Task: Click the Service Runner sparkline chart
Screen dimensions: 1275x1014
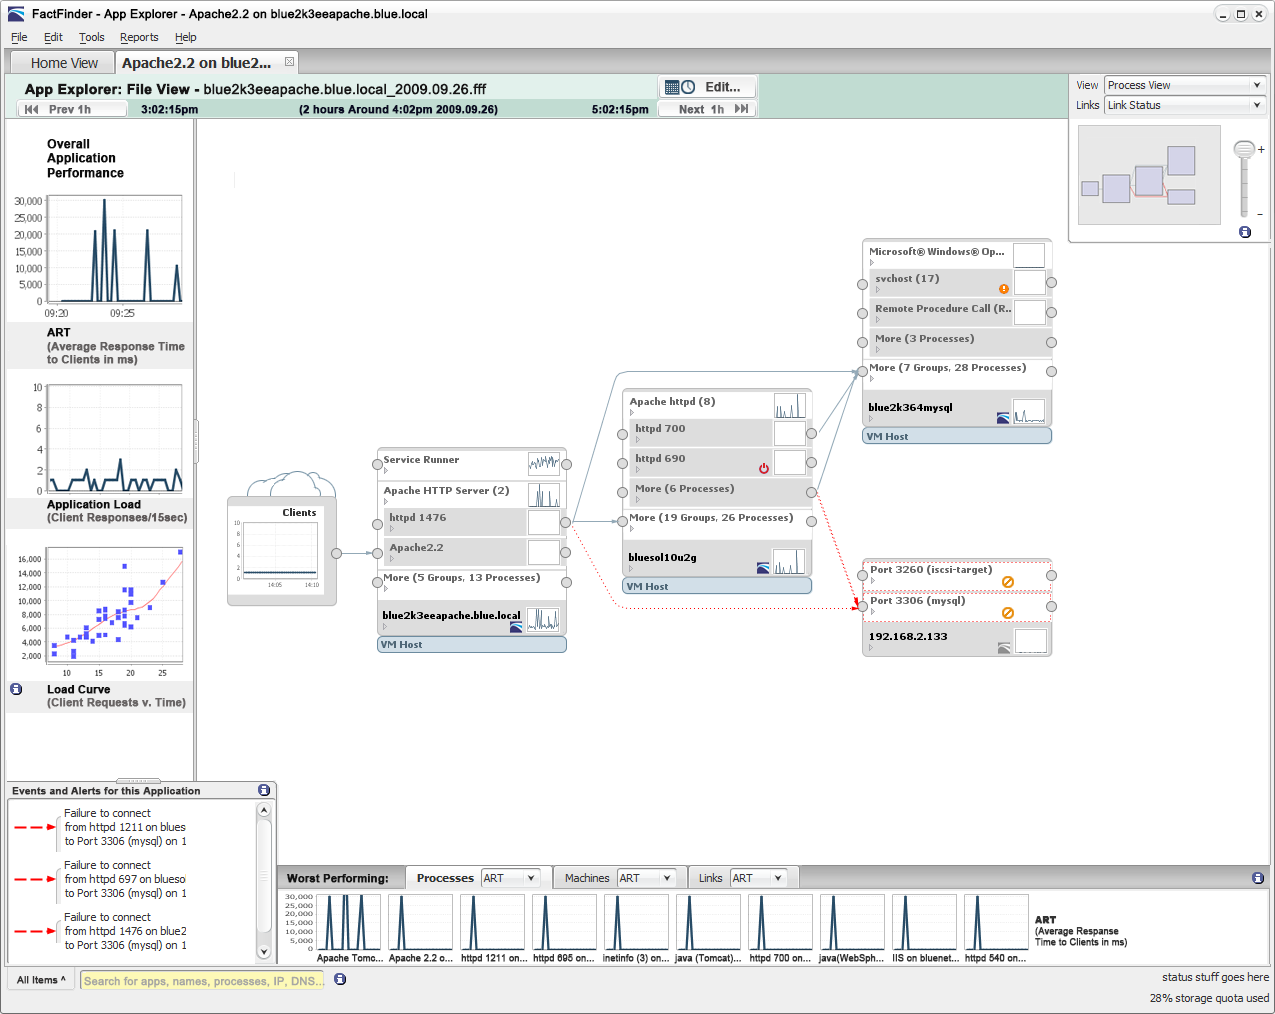Action: (544, 463)
